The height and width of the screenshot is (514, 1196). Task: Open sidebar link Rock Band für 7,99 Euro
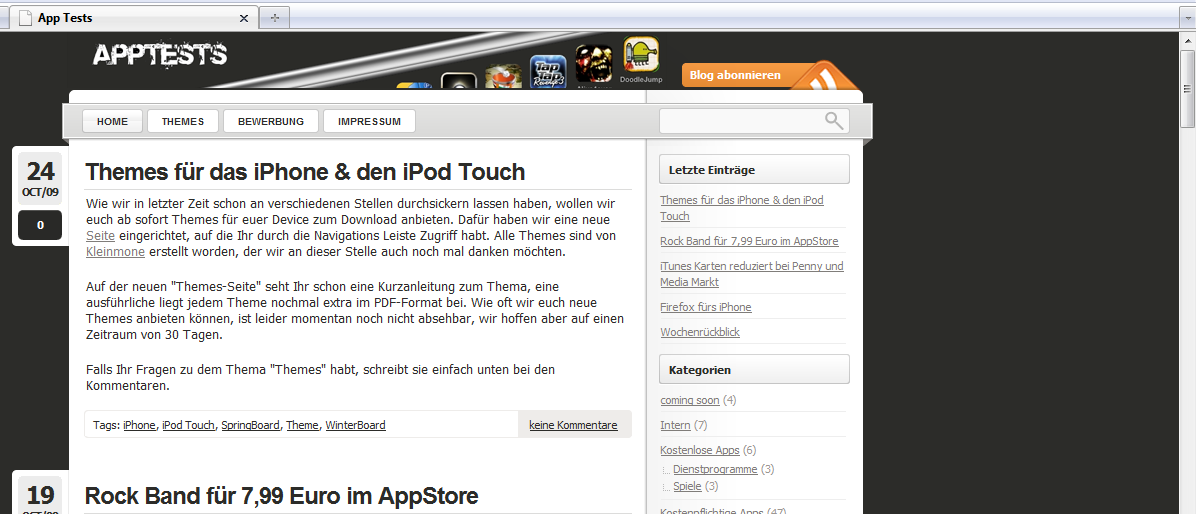point(749,241)
